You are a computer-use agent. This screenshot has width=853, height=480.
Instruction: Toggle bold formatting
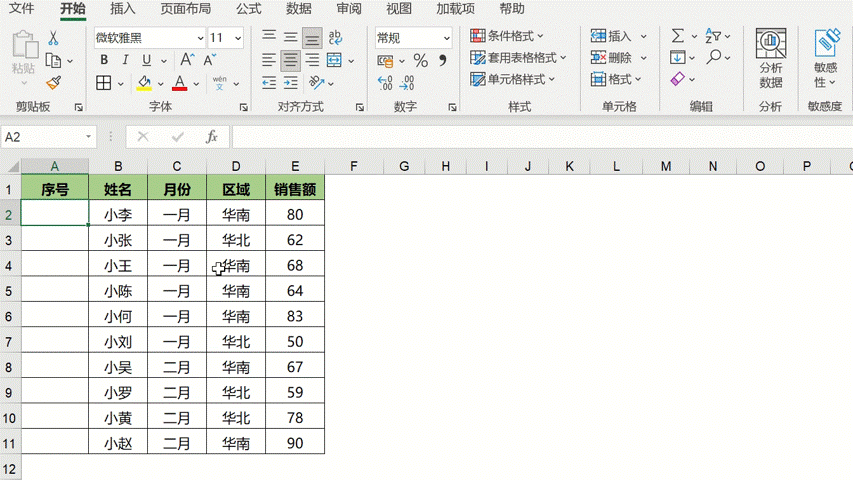(x=104, y=61)
